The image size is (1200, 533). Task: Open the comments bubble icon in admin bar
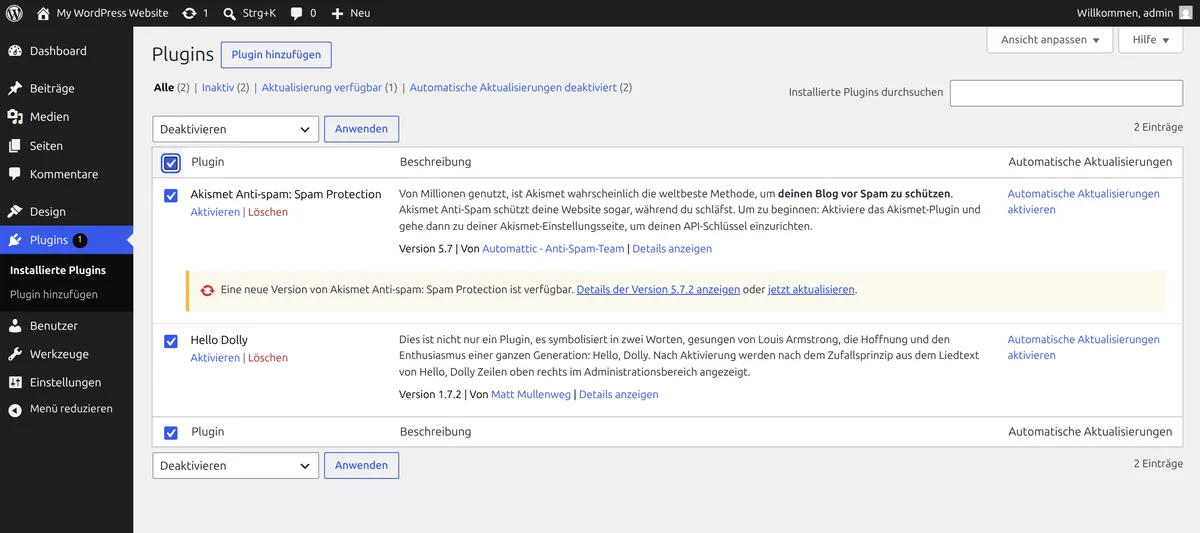[297, 13]
